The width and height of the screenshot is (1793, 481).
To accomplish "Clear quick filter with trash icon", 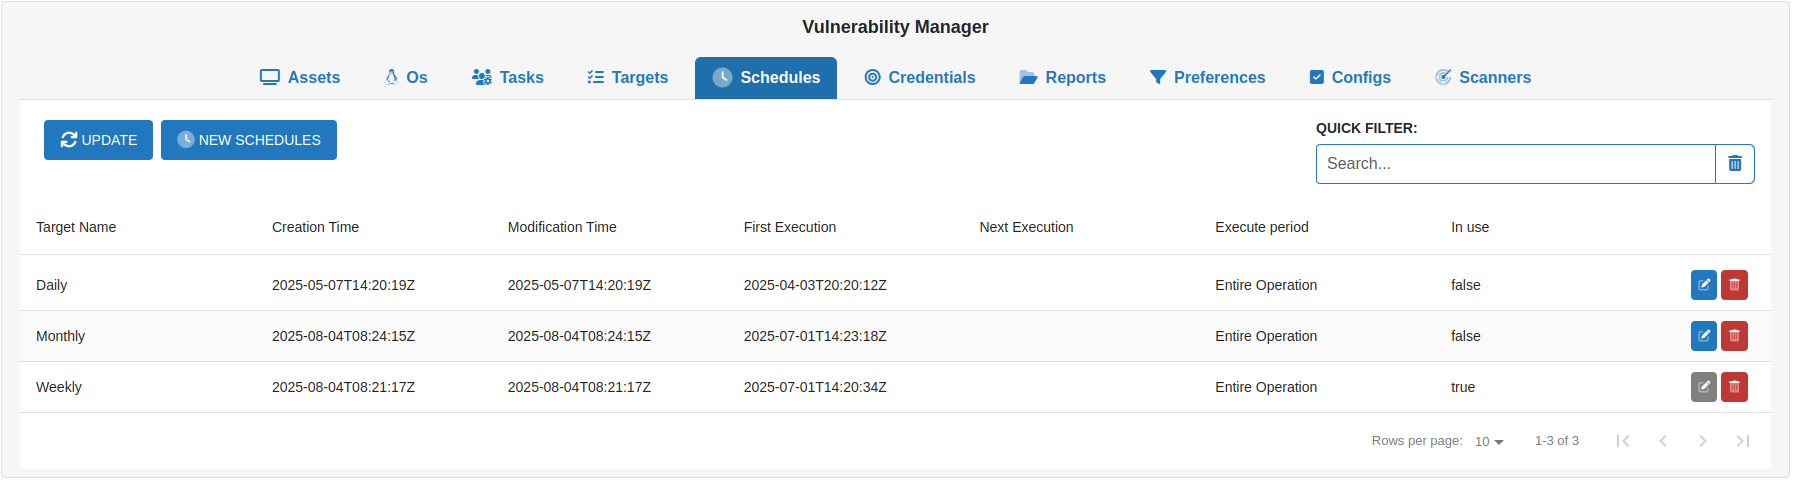I will coord(1734,164).
